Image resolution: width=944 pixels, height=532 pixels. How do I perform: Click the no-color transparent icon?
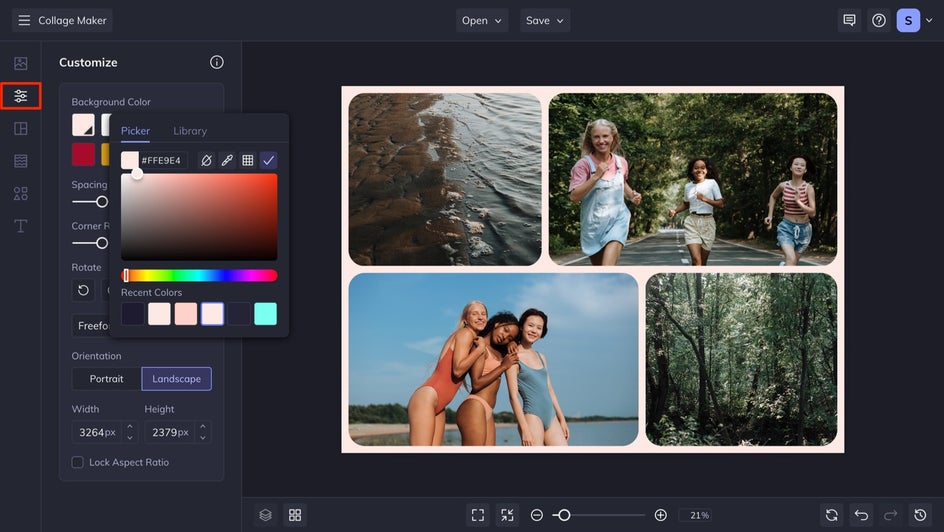click(x=206, y=160)
